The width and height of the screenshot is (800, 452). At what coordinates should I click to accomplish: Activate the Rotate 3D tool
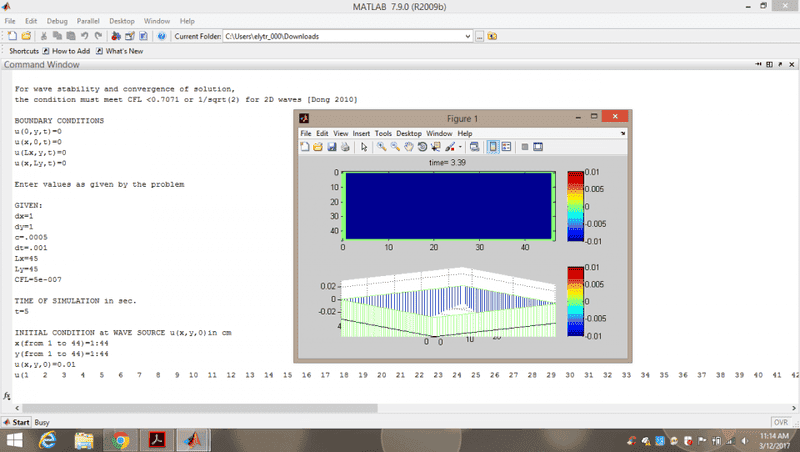point(422,147)
